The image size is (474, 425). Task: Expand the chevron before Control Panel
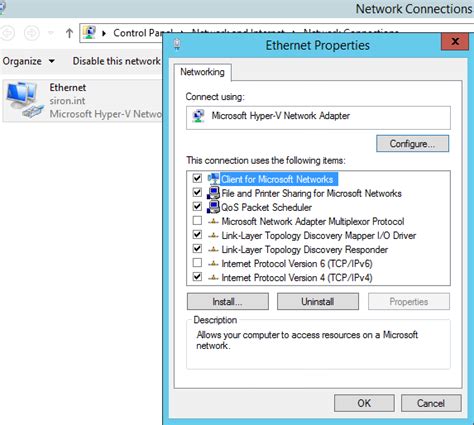pos(104,33)
